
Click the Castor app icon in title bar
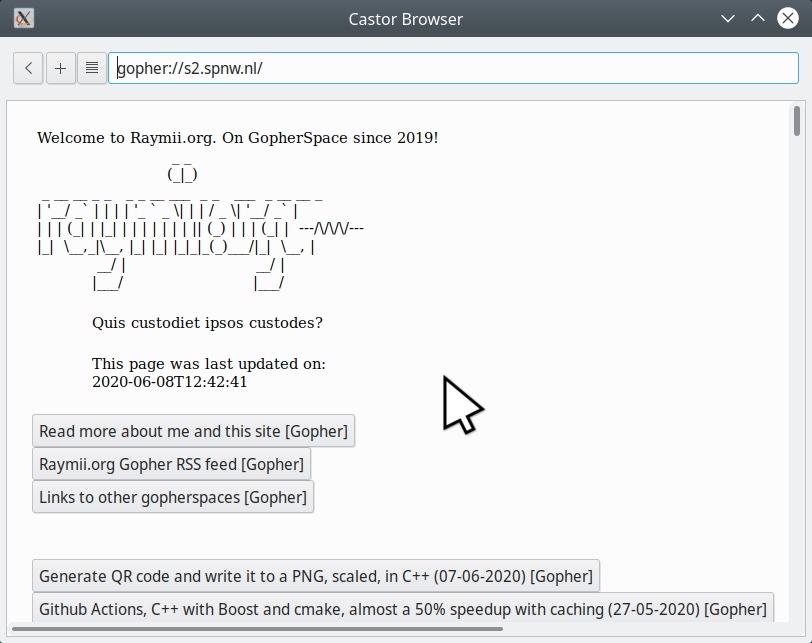coord(25,18)
